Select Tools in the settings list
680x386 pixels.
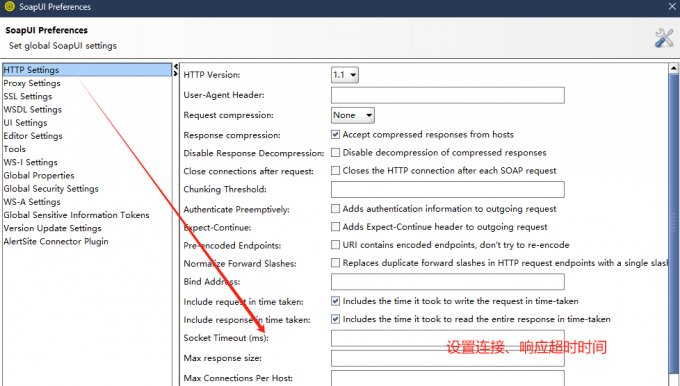click(14, 149)
